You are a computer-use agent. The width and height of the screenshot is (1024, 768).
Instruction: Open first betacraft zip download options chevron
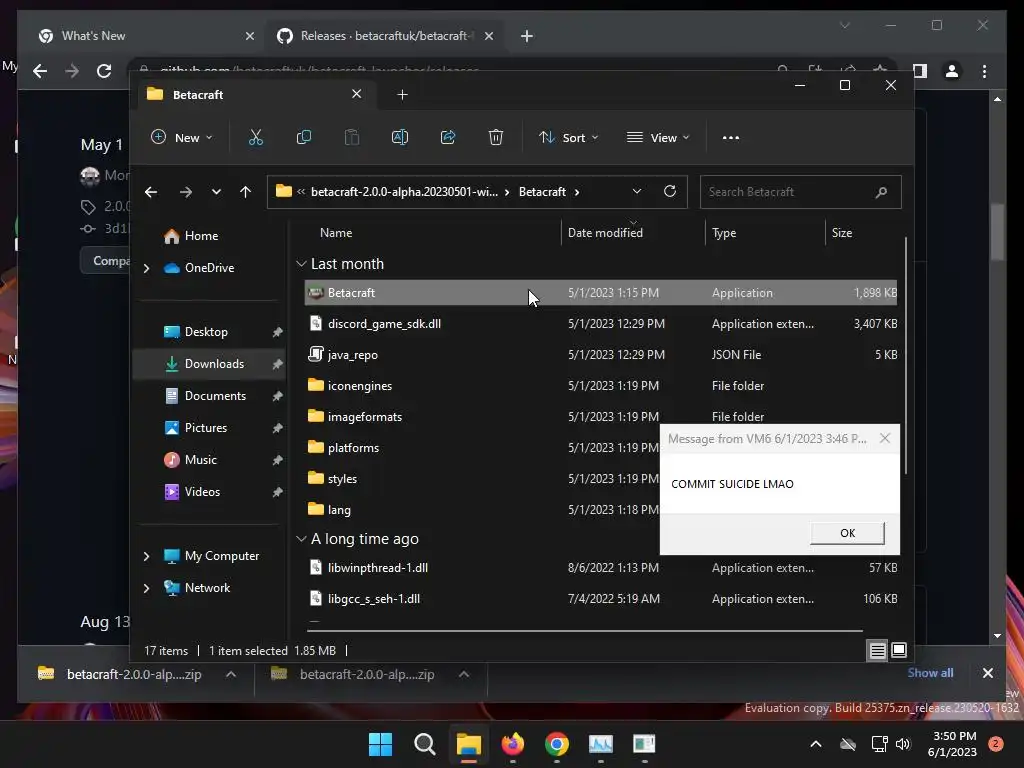click(x=231, y=675)
